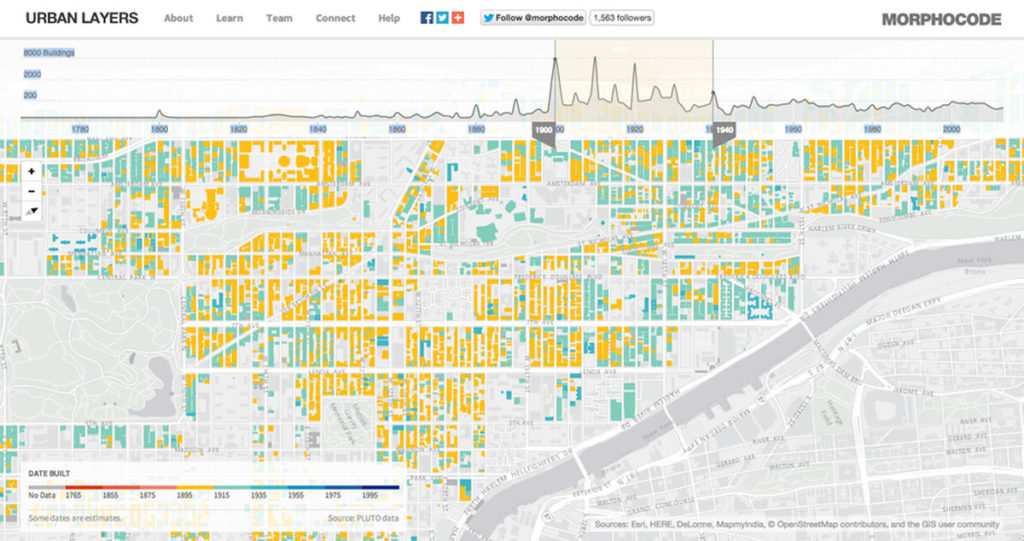Open the About menu item
The height and width of the screenshot is (541, 1024).
[178, 18]
